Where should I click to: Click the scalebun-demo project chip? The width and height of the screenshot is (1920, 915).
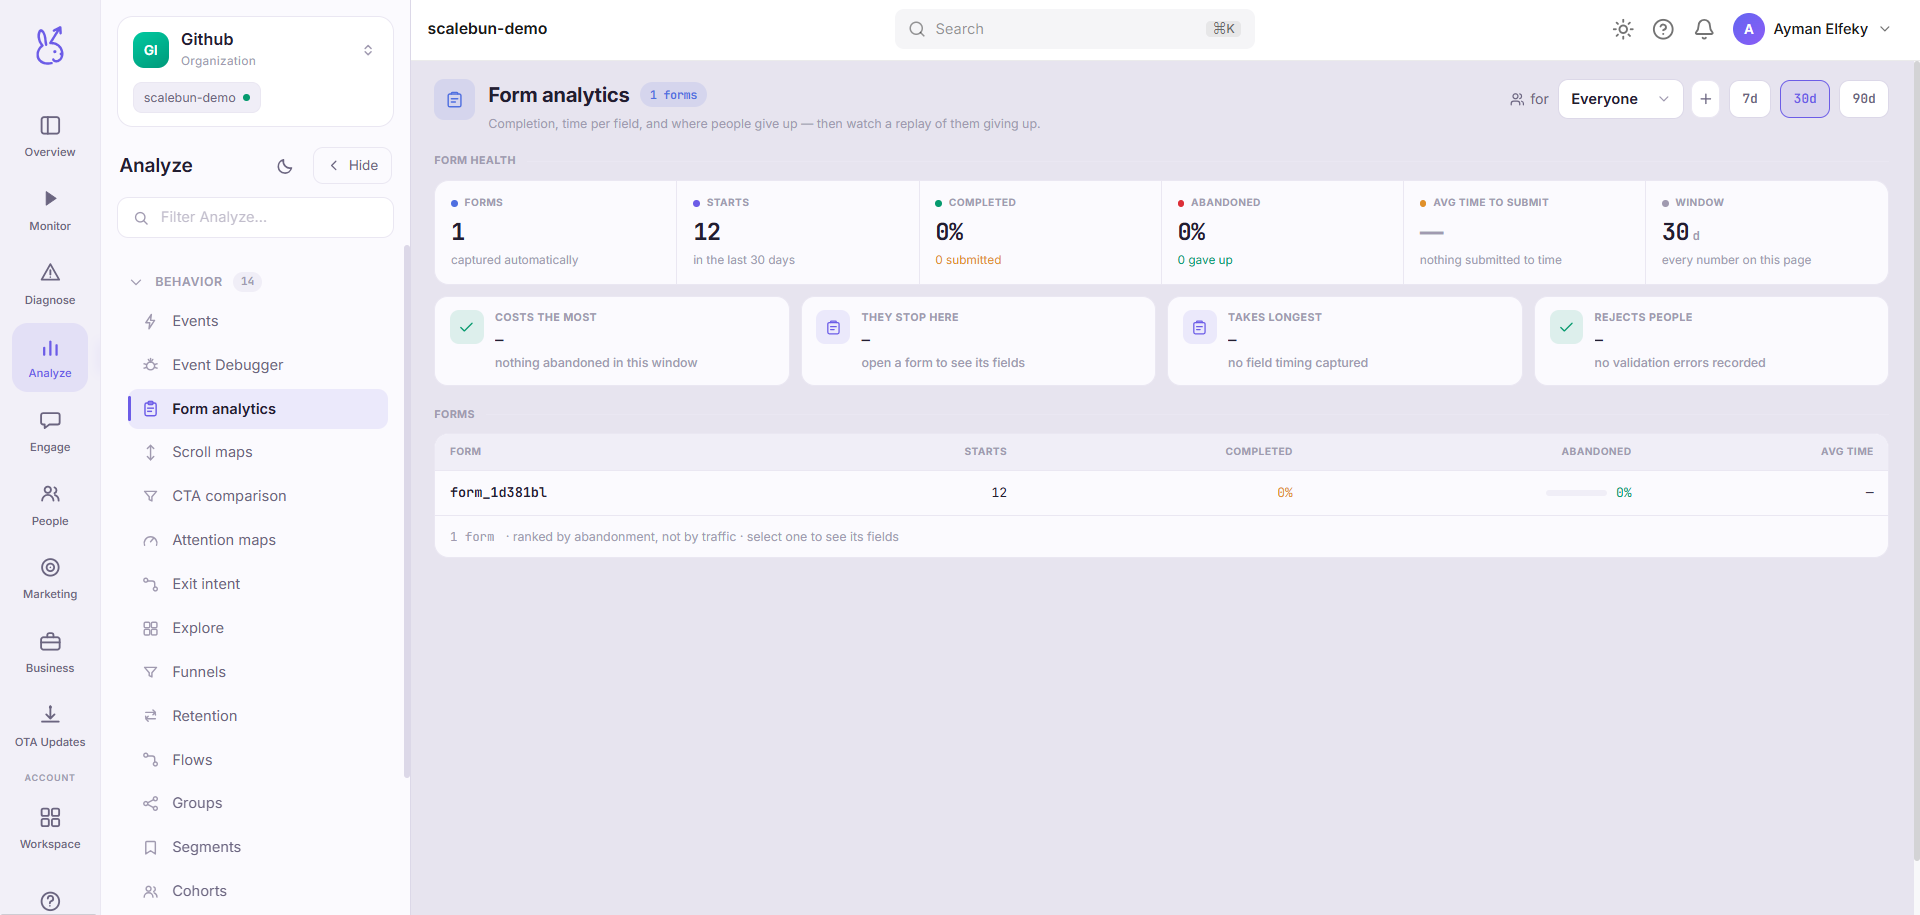197,98
